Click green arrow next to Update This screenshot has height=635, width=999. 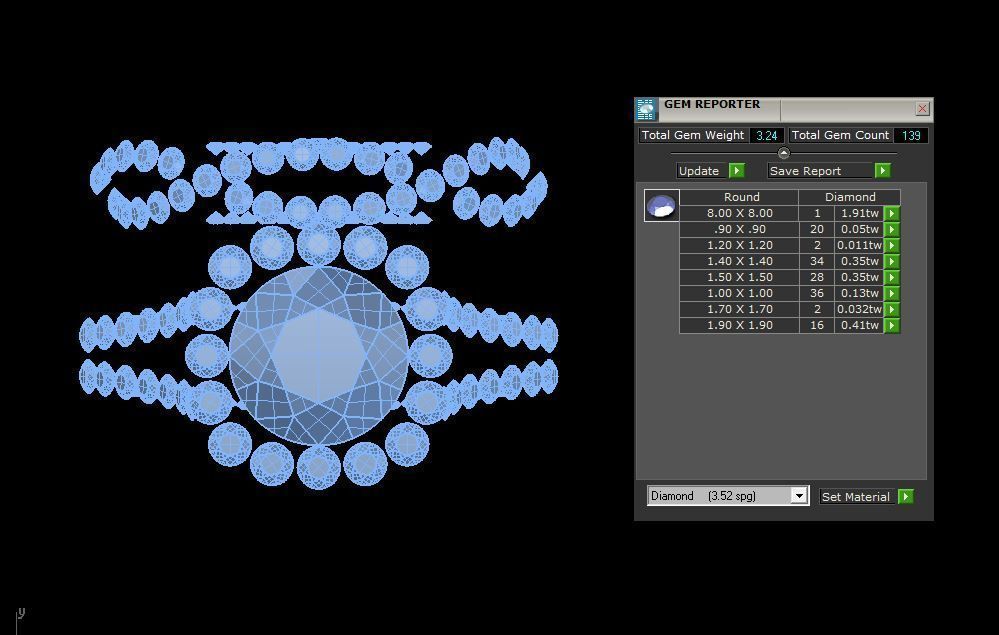[x=737, y=171]
